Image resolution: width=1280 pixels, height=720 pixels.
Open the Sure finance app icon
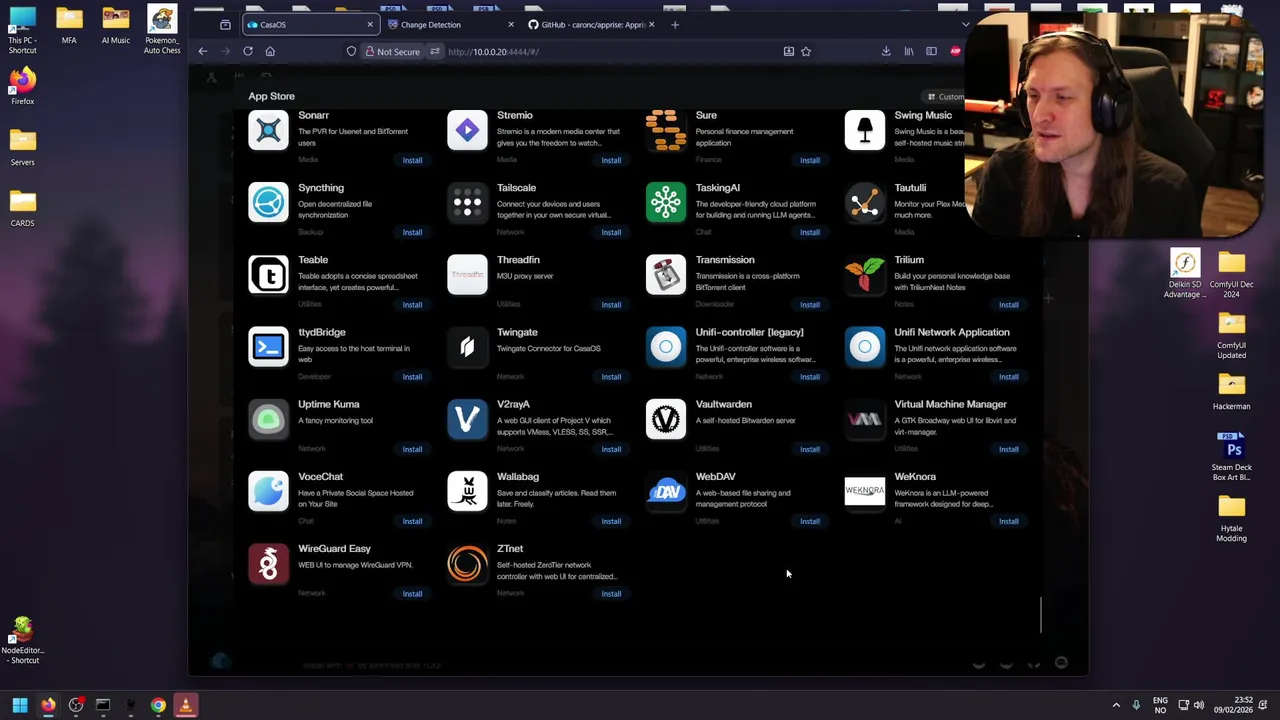coord(666,130)
